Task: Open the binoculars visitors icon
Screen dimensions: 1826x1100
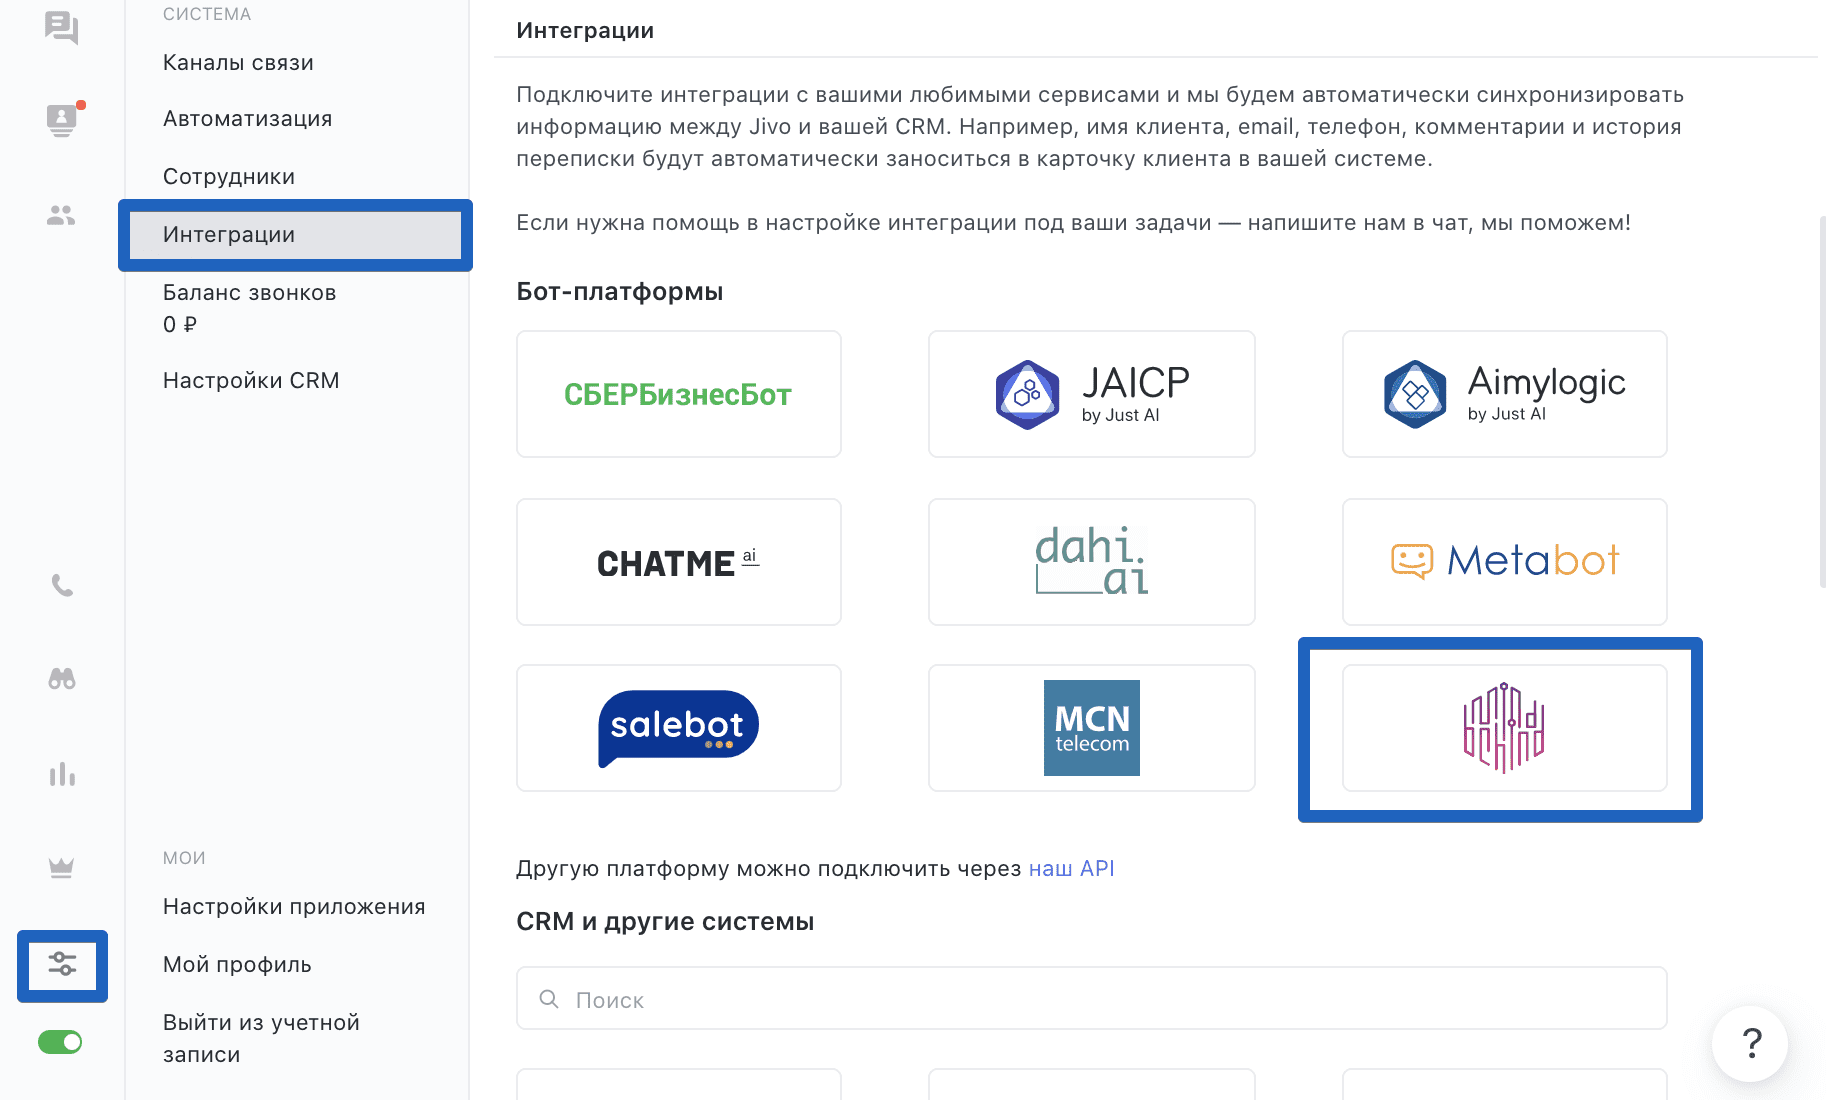Action: click(62, 679)
